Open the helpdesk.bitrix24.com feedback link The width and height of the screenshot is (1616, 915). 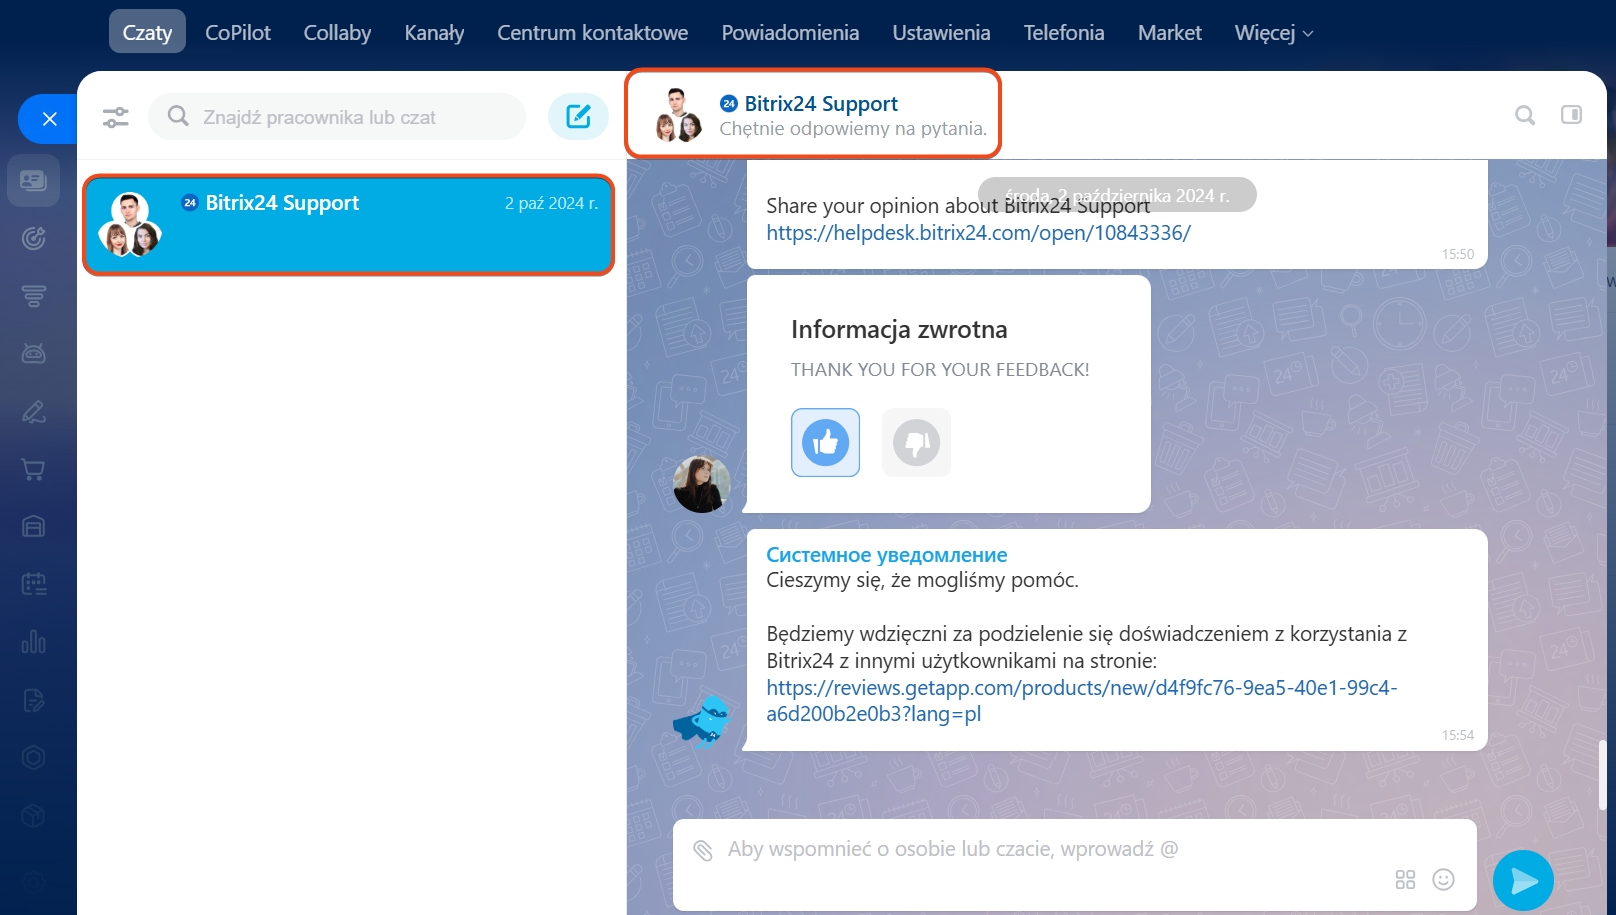pos(978,232)
